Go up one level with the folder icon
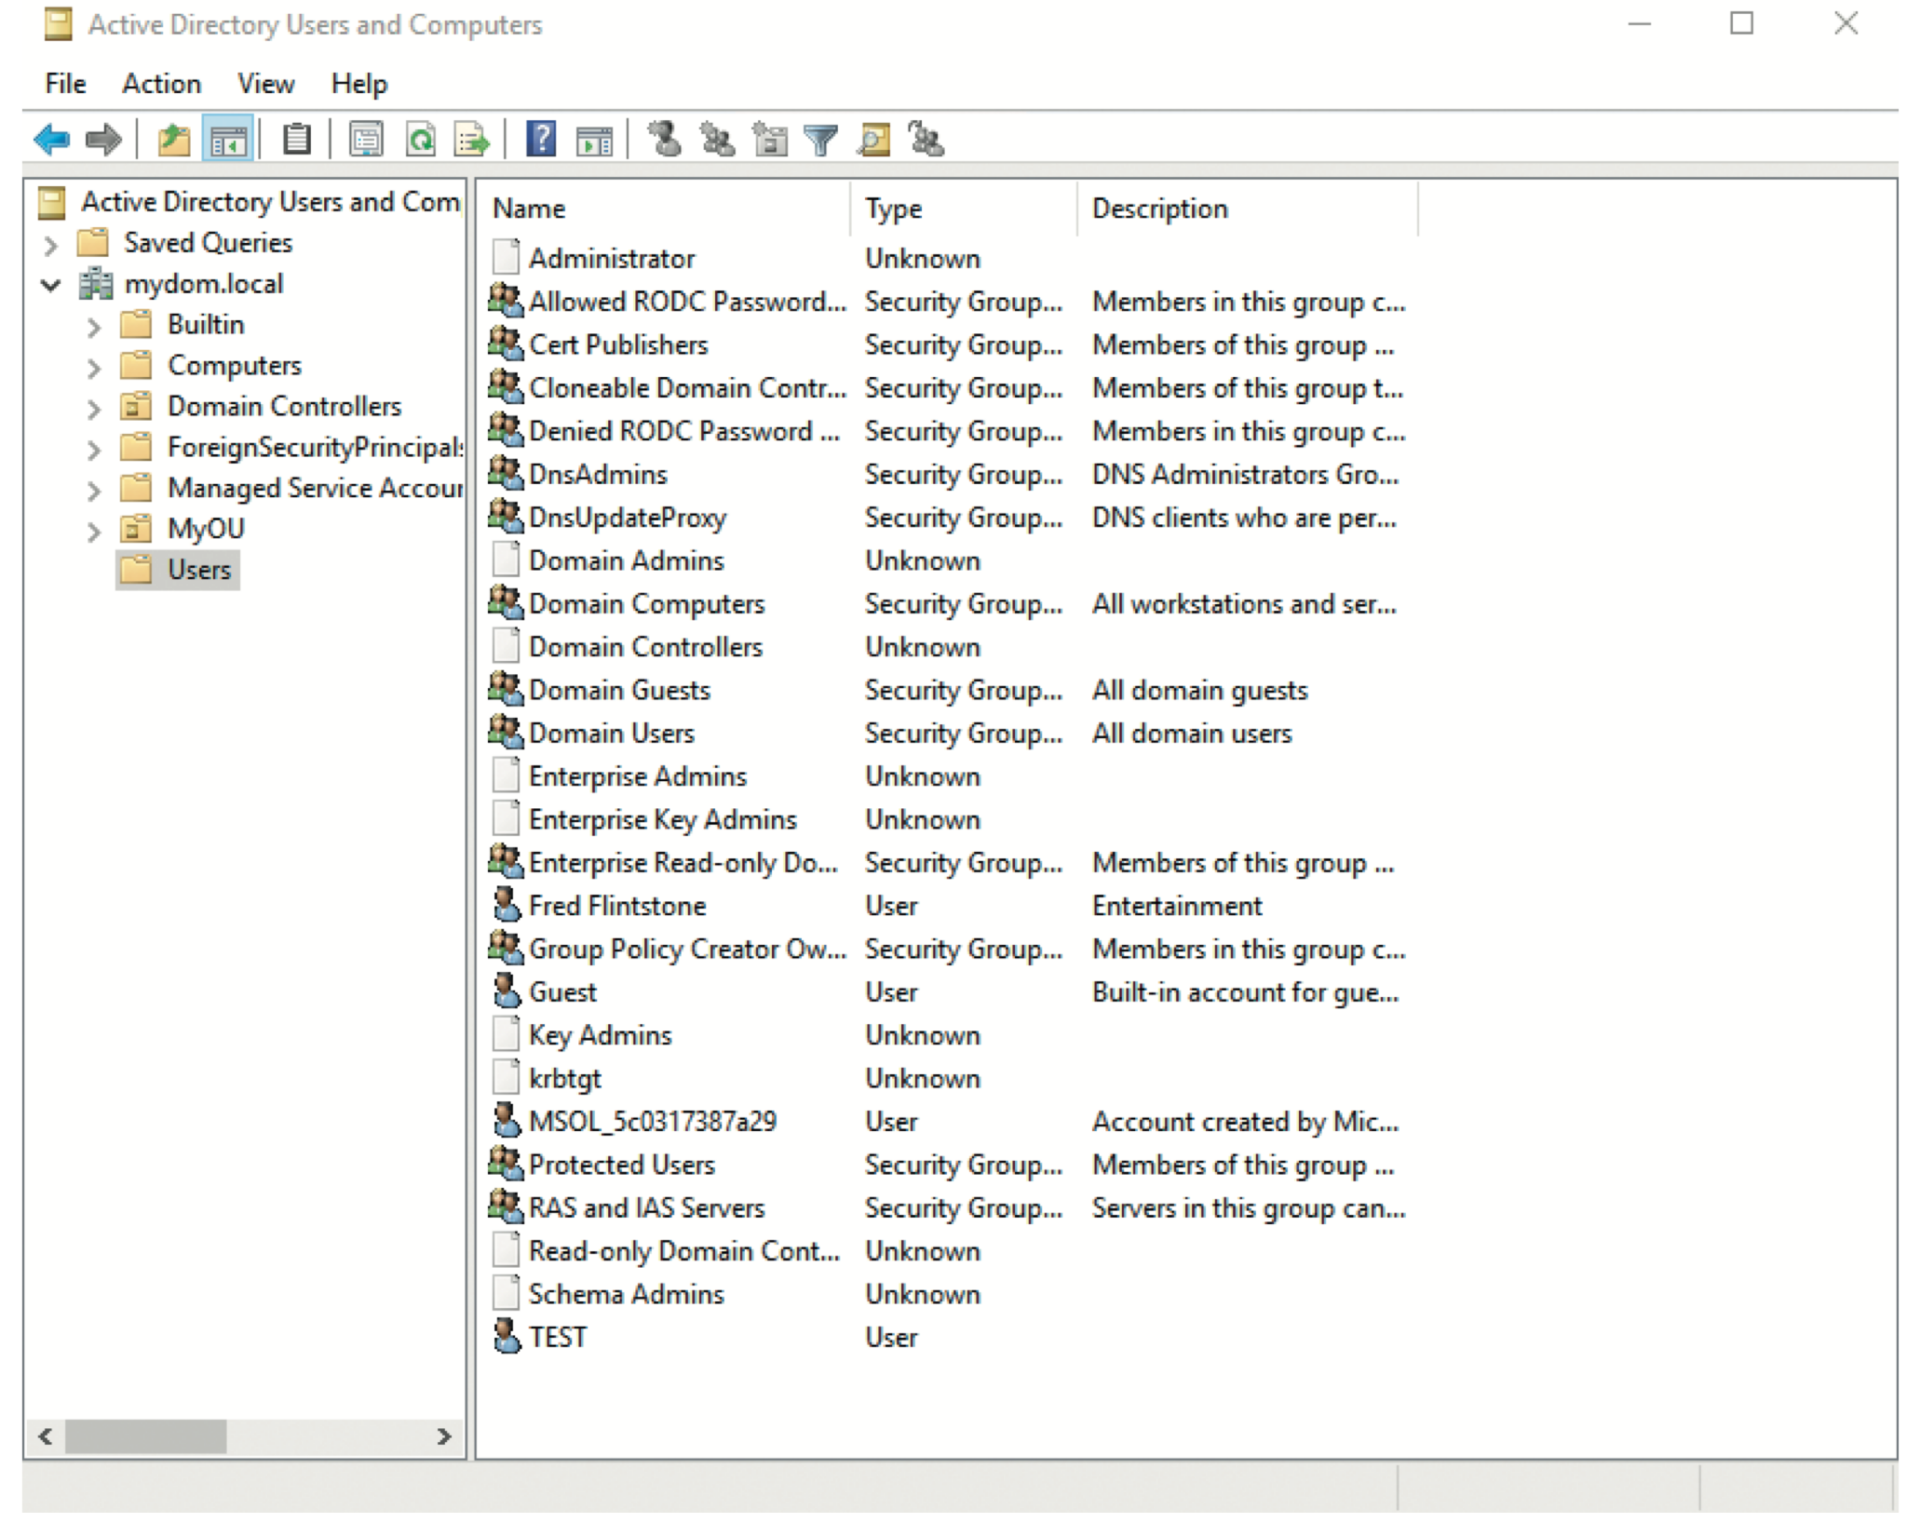1920x1523 pixels. pyautogui.click(x=172, y=140)
